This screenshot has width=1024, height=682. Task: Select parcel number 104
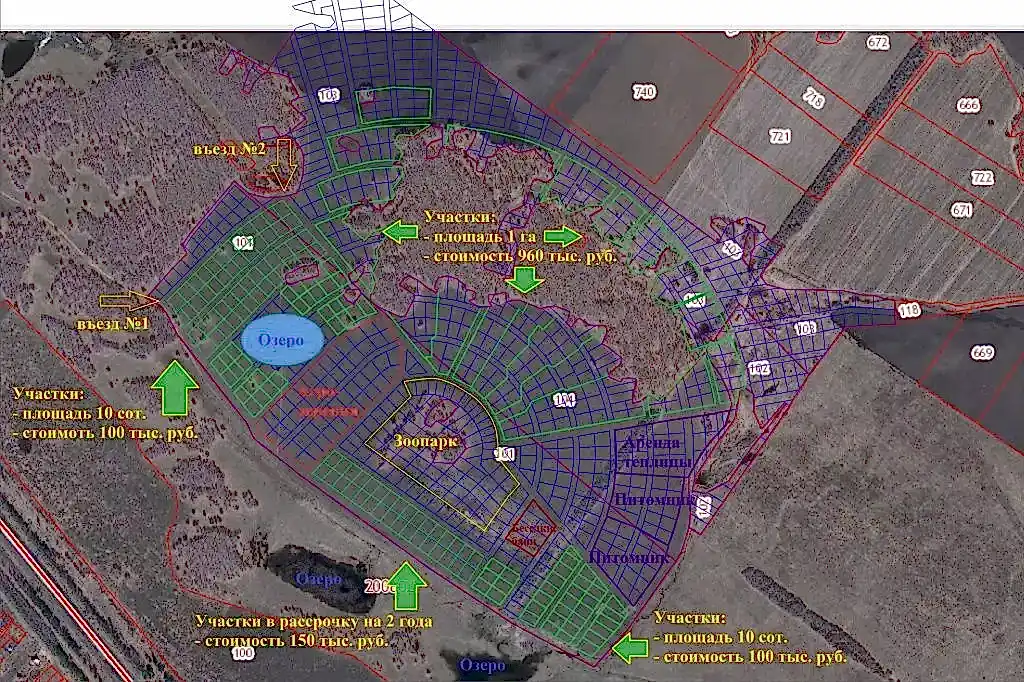click(x=564, y=400)
